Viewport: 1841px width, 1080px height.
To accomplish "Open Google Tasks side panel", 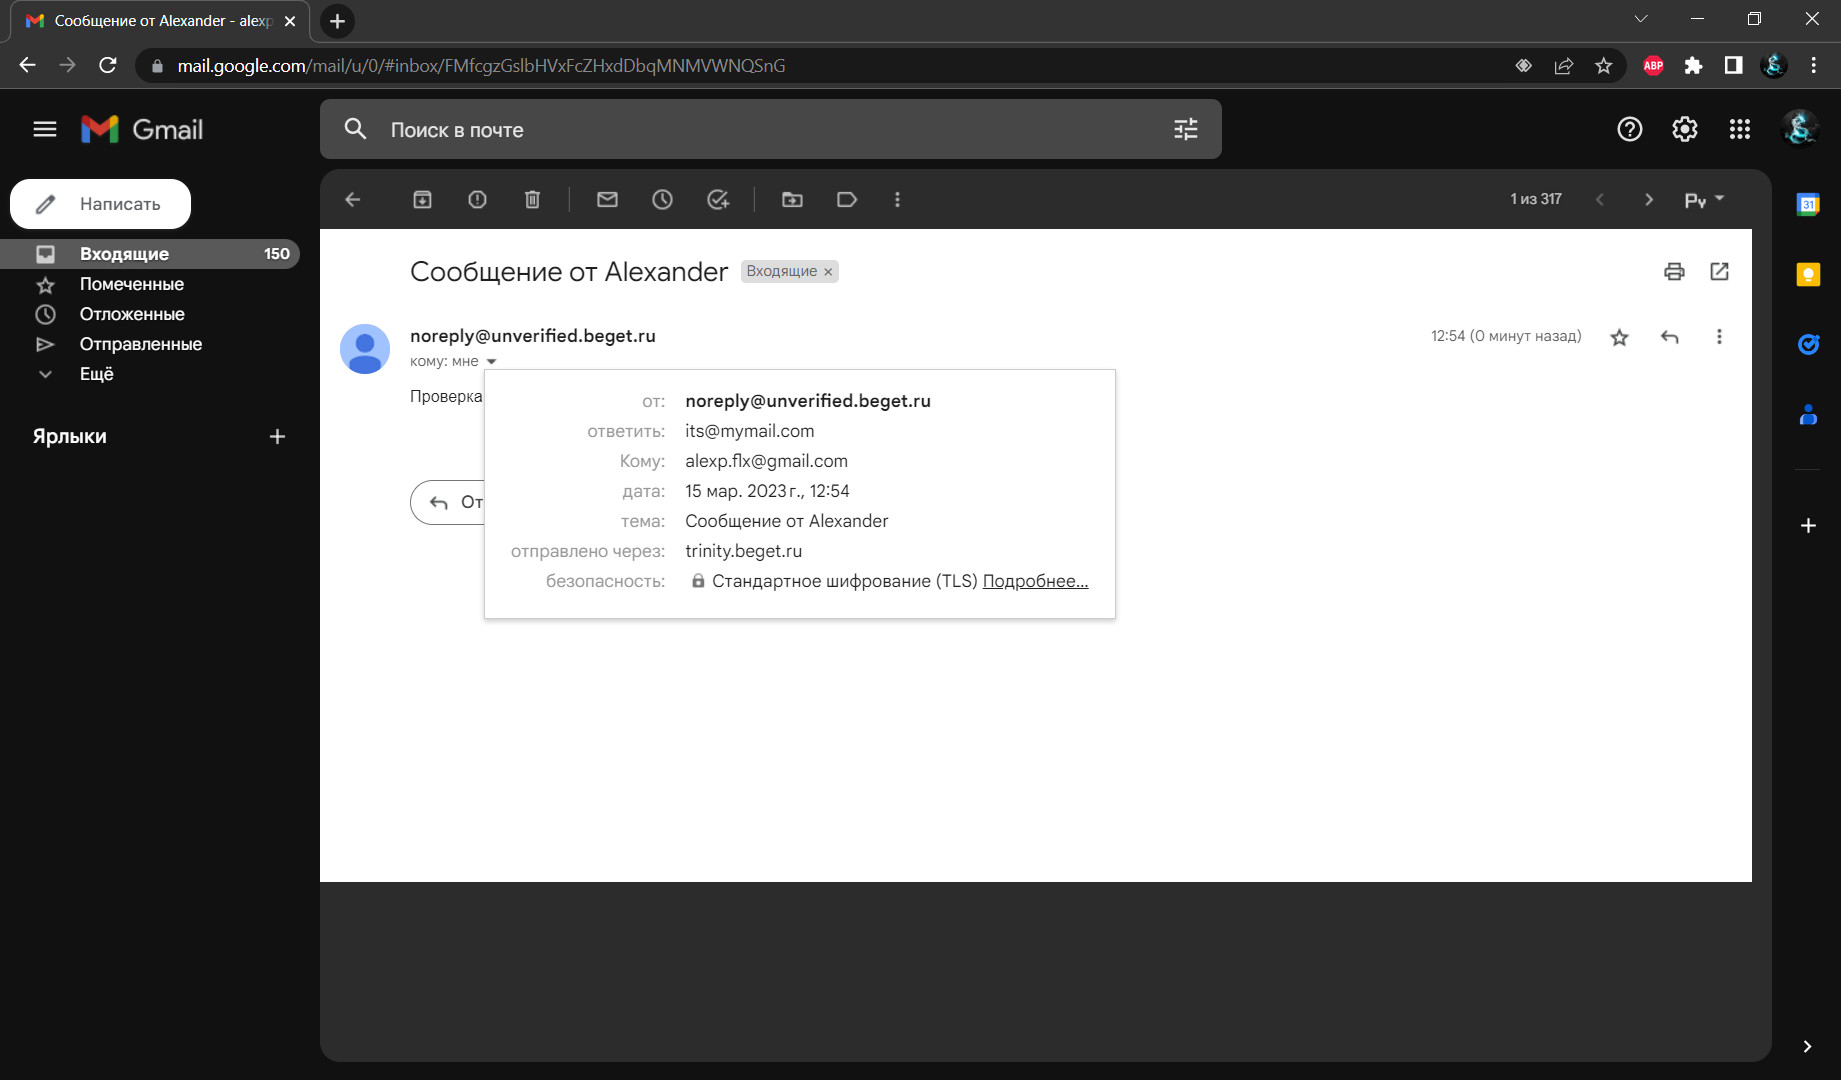I will point(1808,344).
